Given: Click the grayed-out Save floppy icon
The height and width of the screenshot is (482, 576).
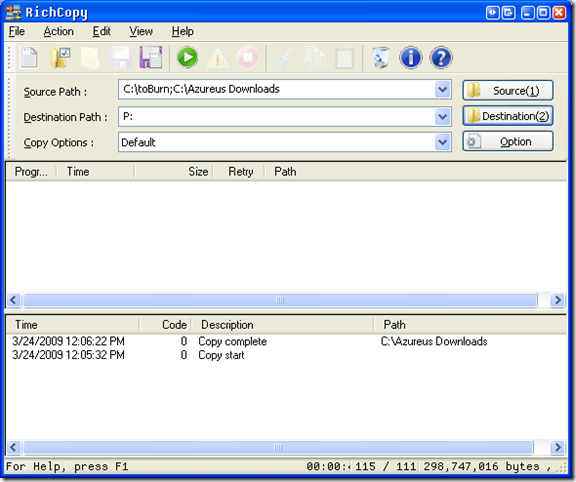Looking at the screenshot, I should [120, 57].
